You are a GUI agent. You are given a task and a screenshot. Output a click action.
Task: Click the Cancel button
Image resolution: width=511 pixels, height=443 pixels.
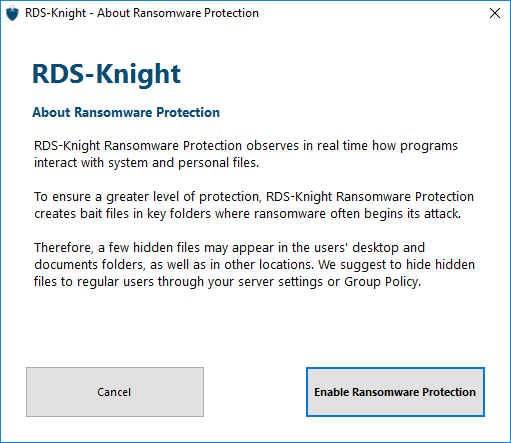click(x=115, y=392)
